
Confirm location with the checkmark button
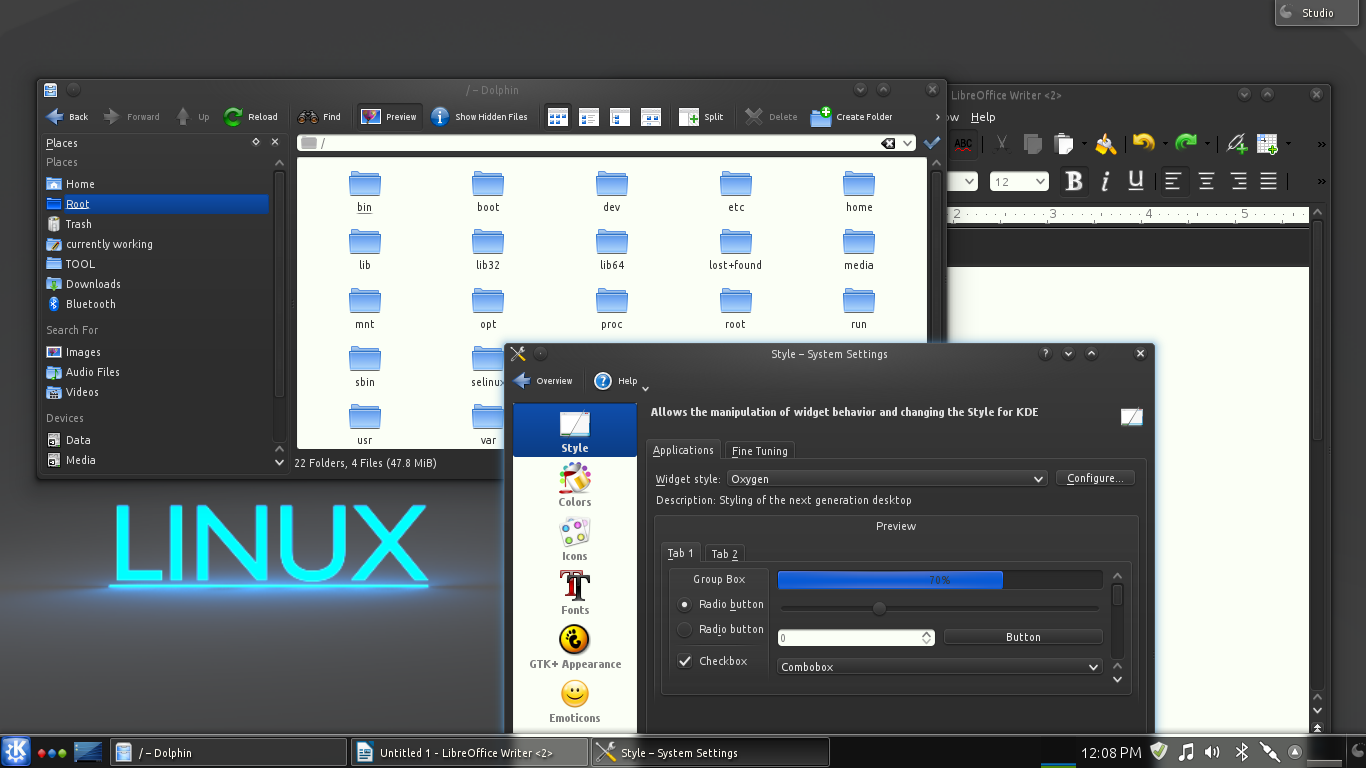[932, 143]
